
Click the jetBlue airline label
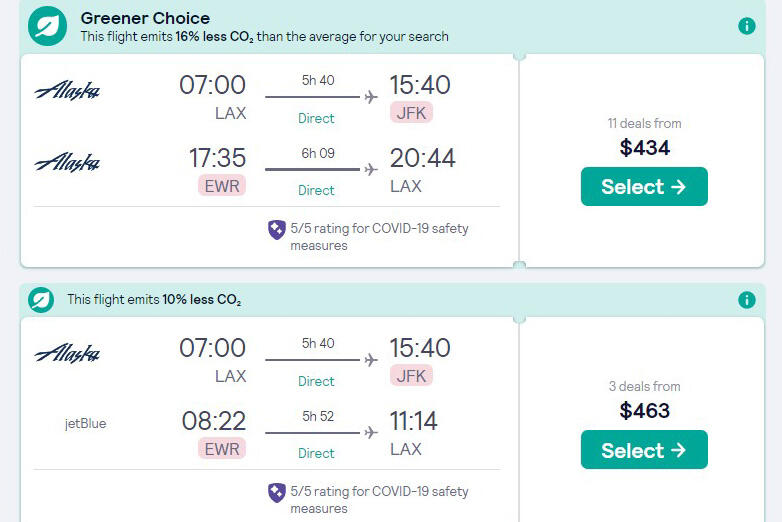85,423
